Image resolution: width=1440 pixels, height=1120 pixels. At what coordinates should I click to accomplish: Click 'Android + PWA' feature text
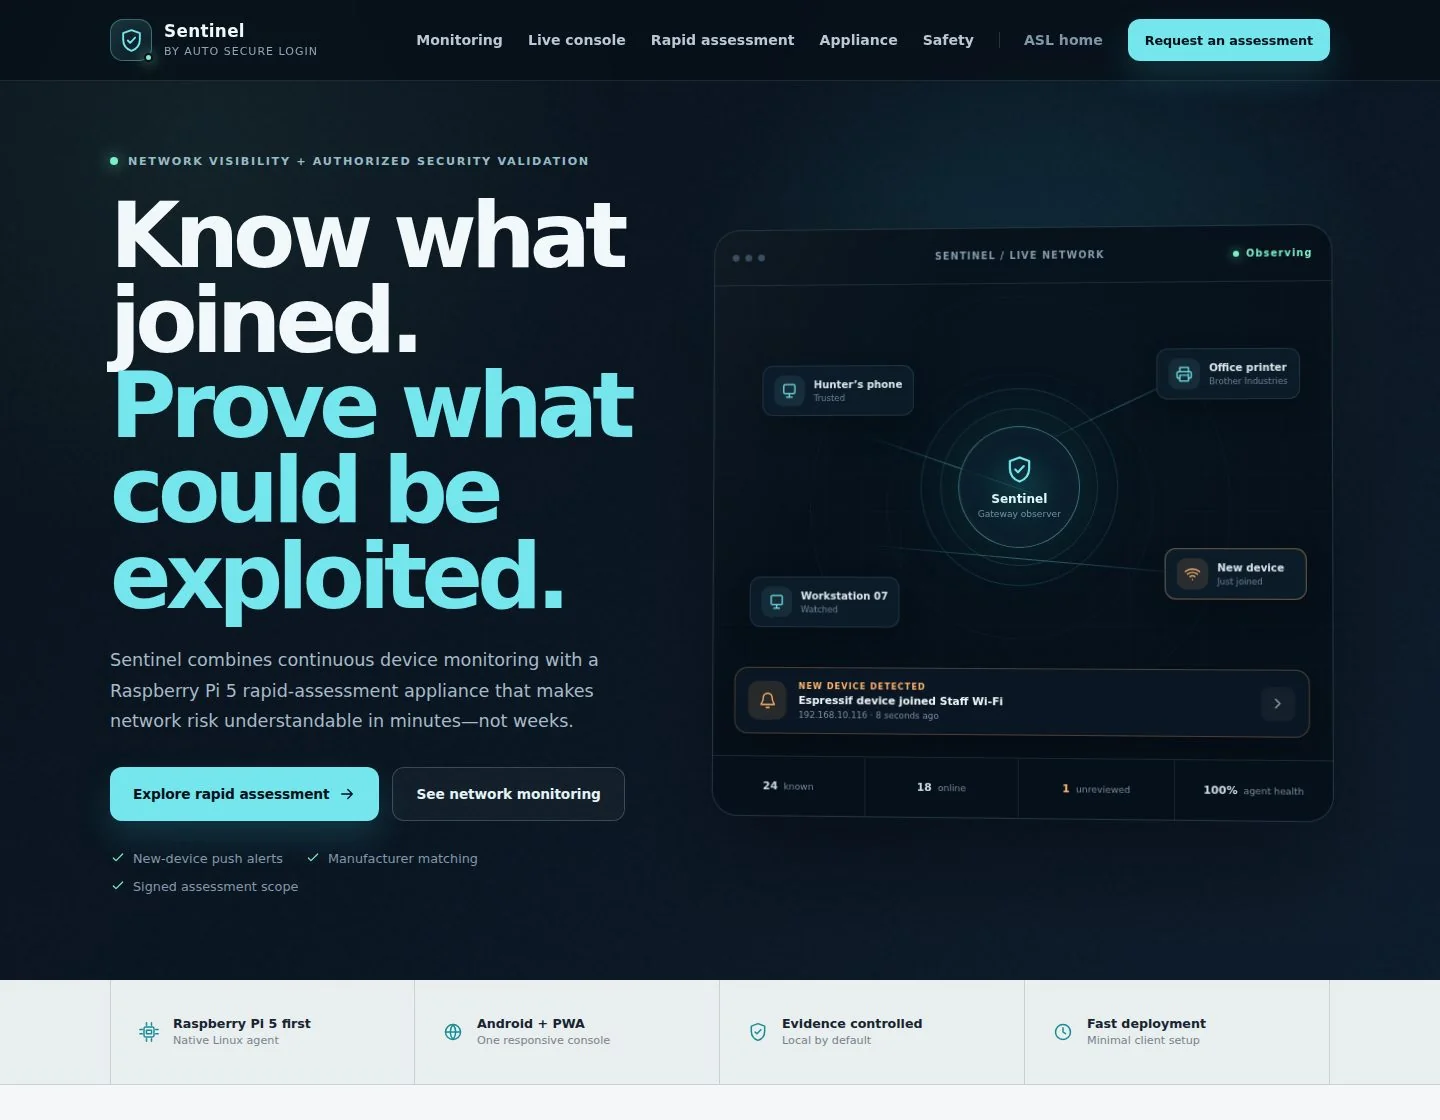coord(531,1024)
